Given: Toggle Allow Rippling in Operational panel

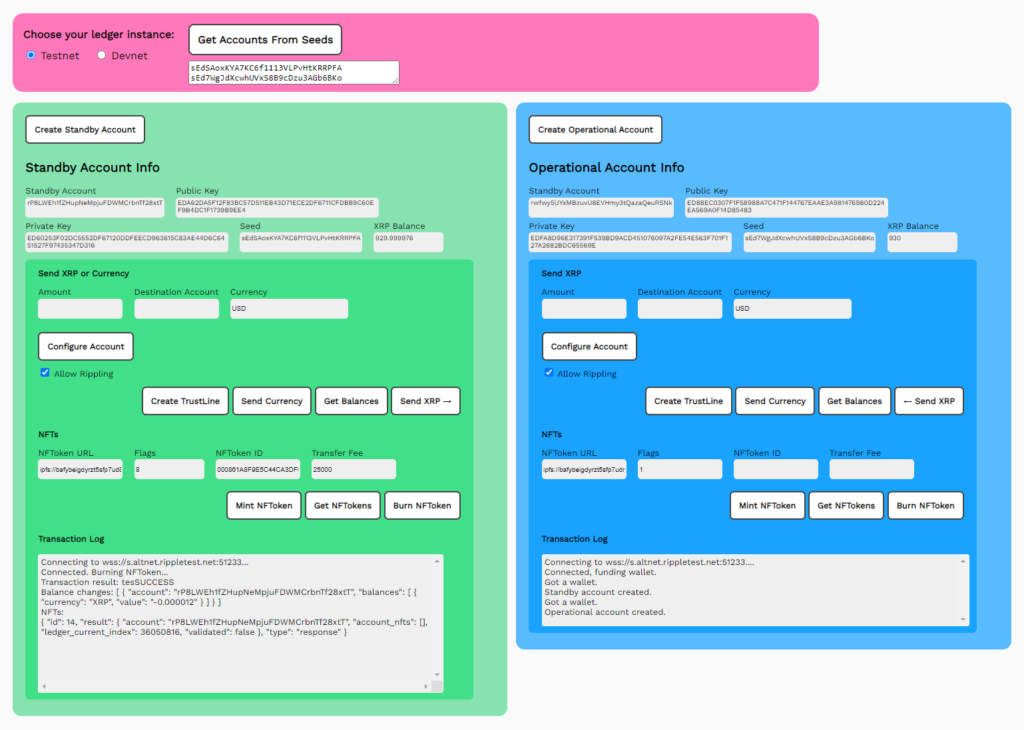Looking at the screenshot, I should pyautogui.click(x=549, y=373).
